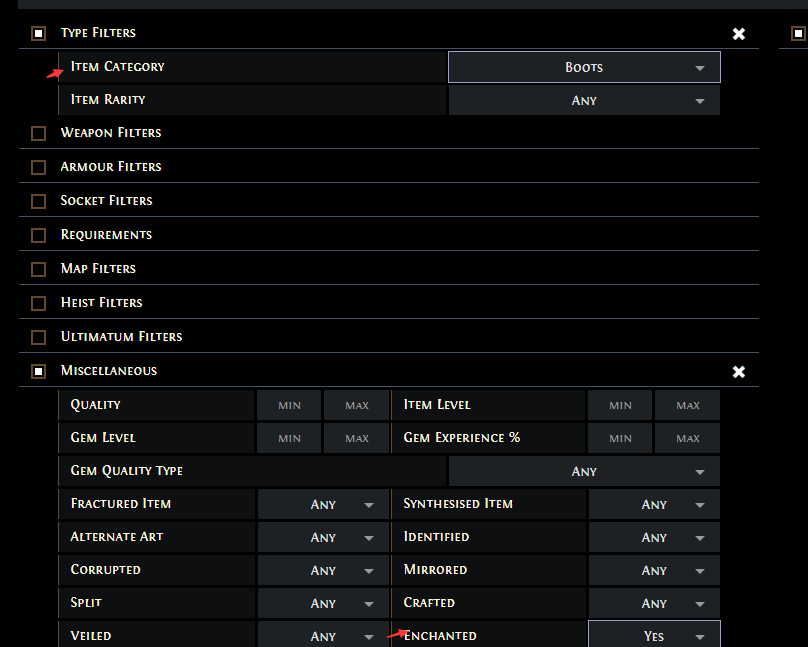
Task: Expand the Requirements section heading
Action: click(106, 234)
